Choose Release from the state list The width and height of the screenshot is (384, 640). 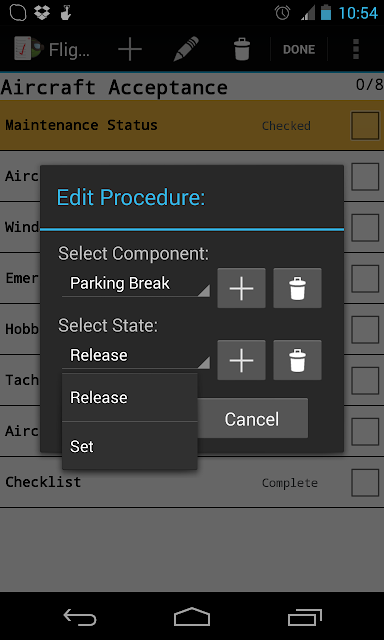coord(130,397)
